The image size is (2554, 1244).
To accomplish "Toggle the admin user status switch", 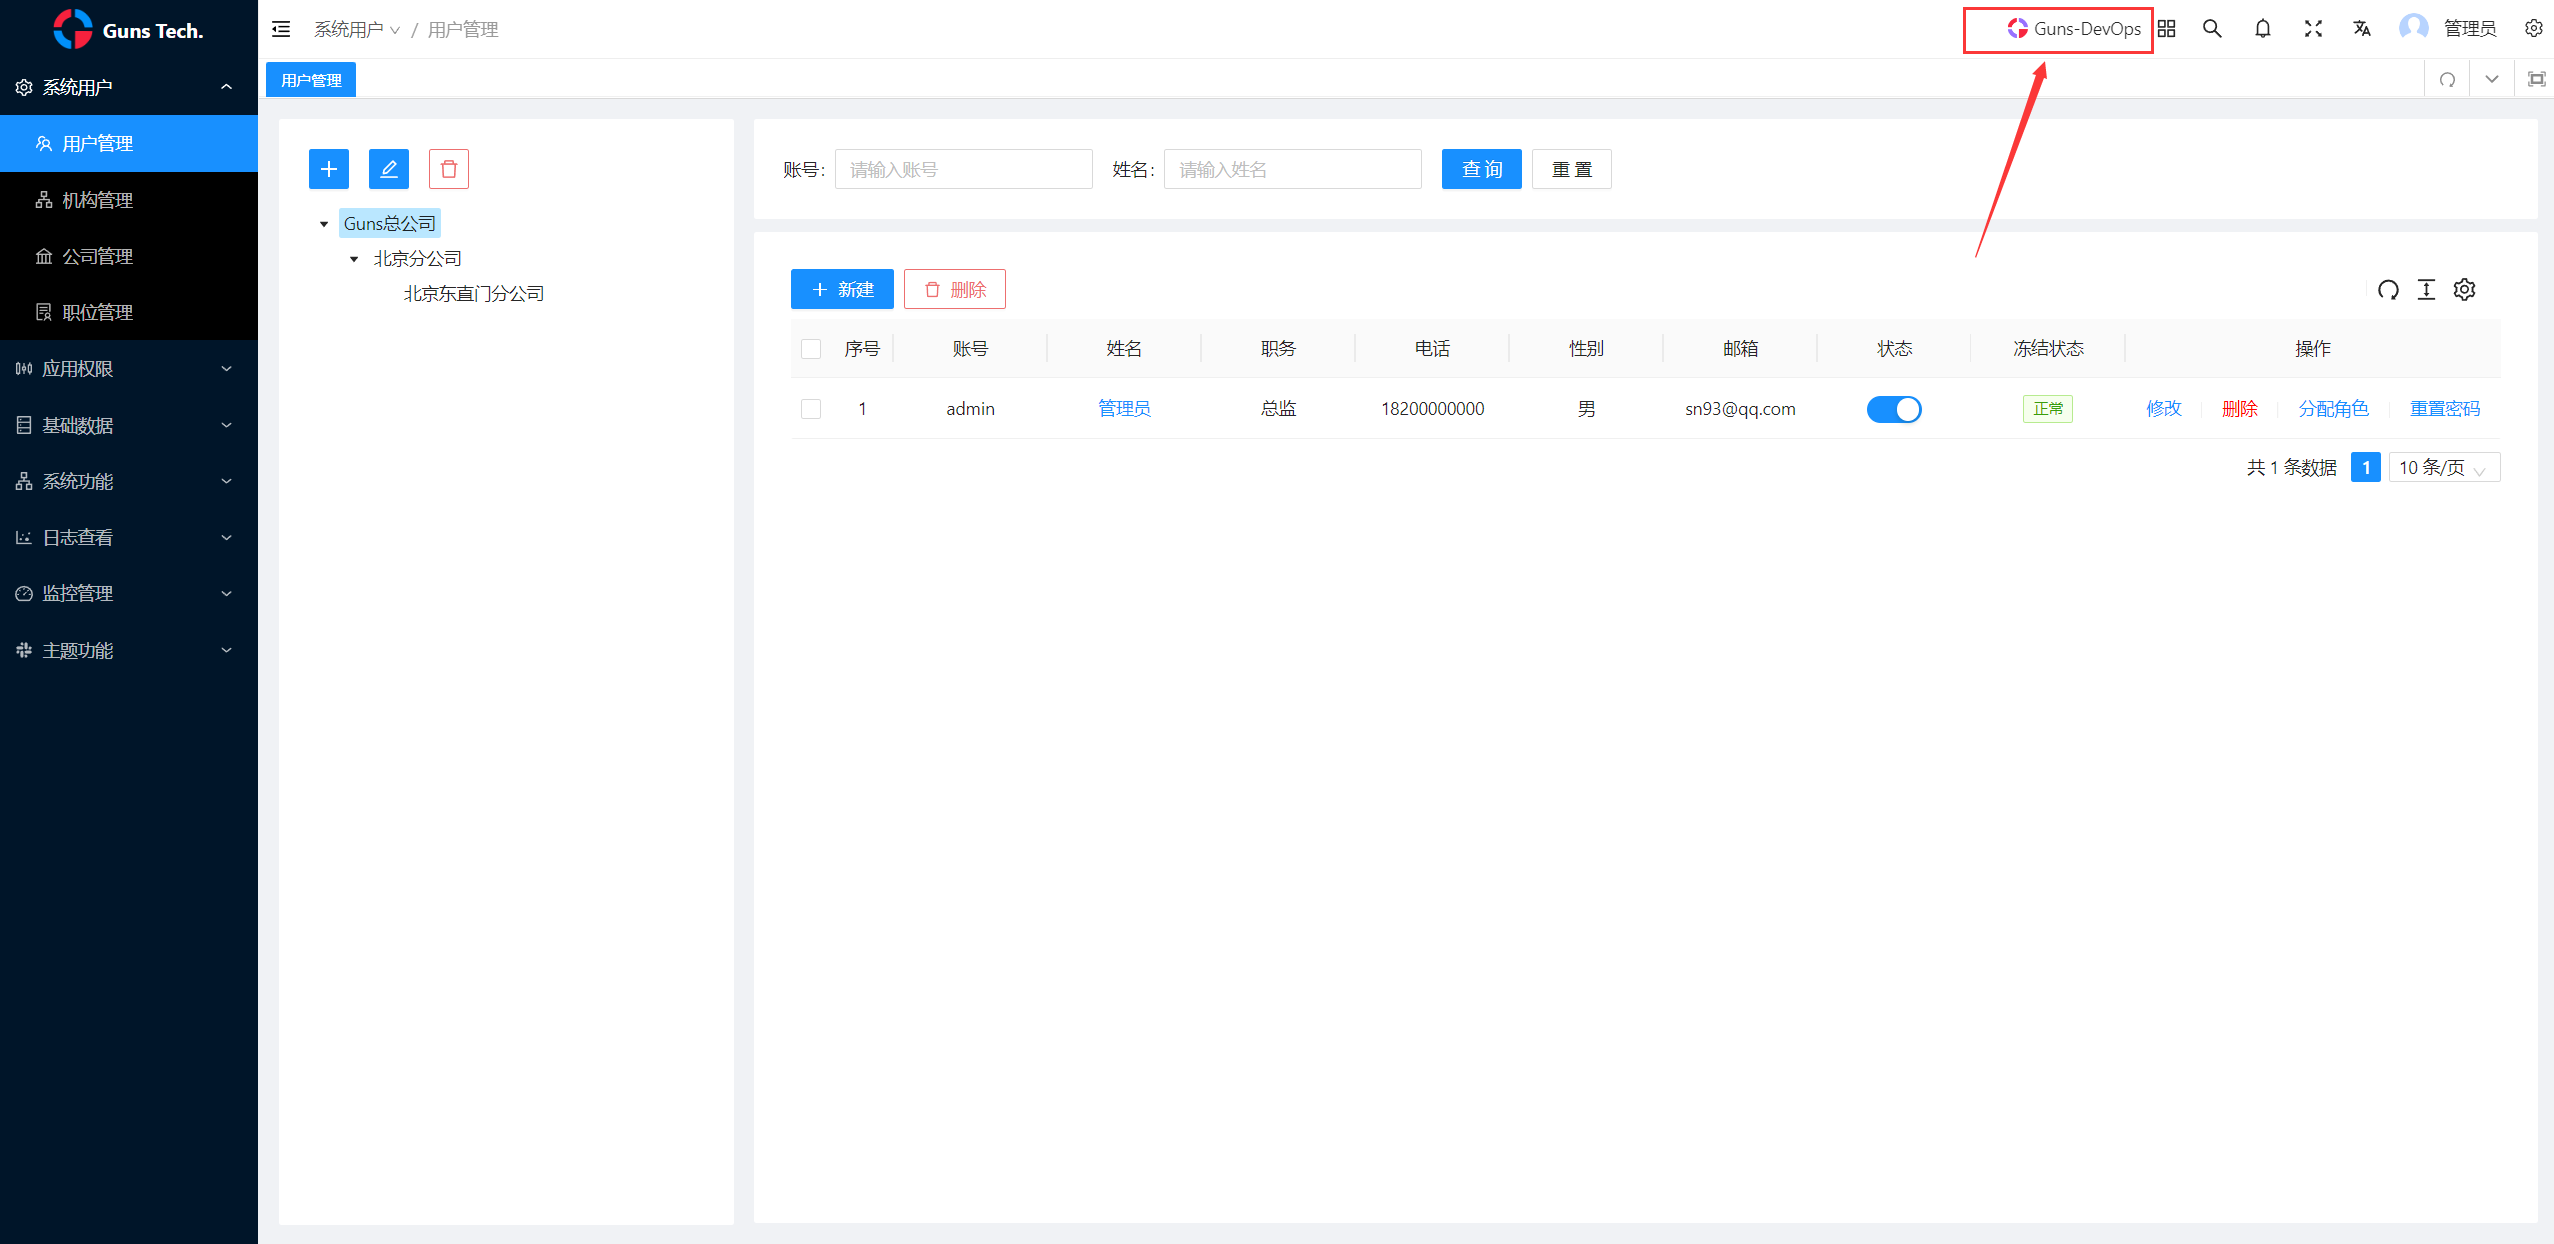I will point(1894,409).
